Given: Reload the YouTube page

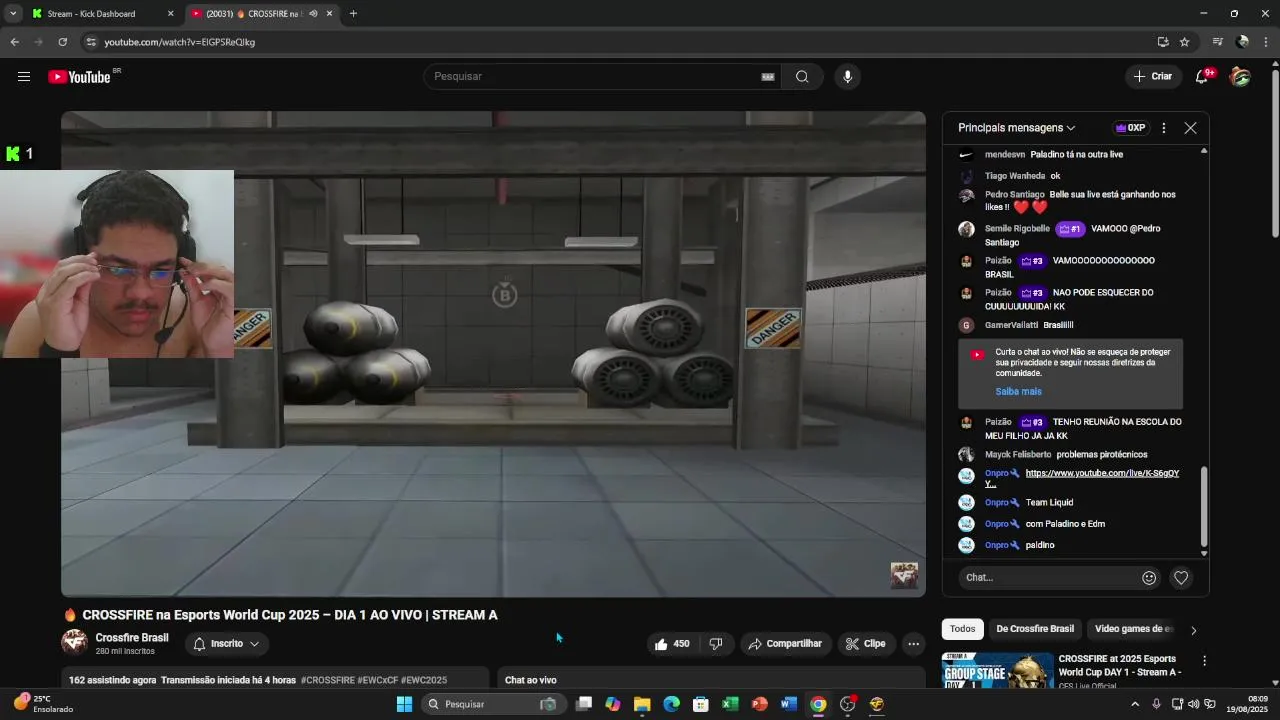Looking at the screenshot, I should click(x=62, y=42).
